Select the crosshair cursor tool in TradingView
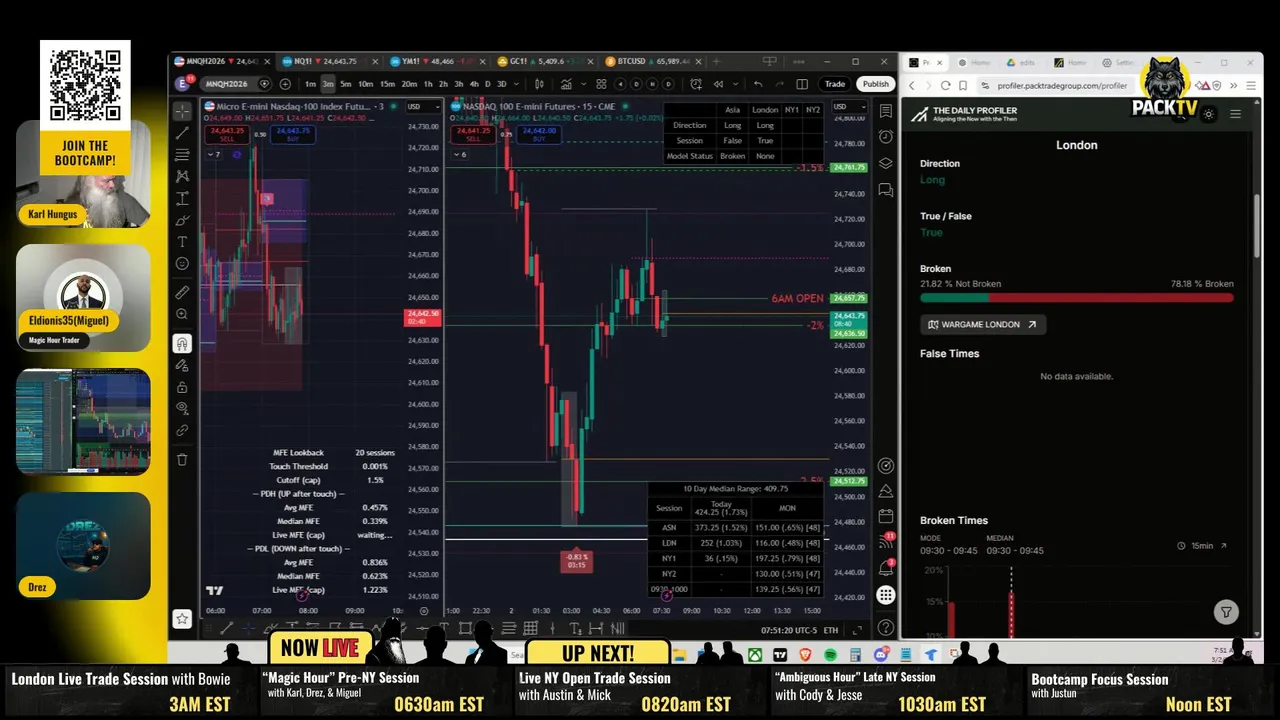1280x720 pixels. coord(182,111)
